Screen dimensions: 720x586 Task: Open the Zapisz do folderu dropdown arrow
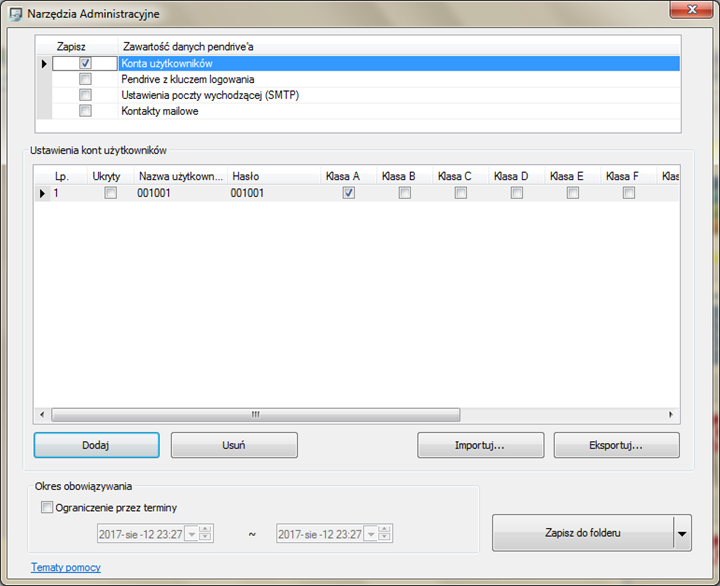(x=682, y=533)
